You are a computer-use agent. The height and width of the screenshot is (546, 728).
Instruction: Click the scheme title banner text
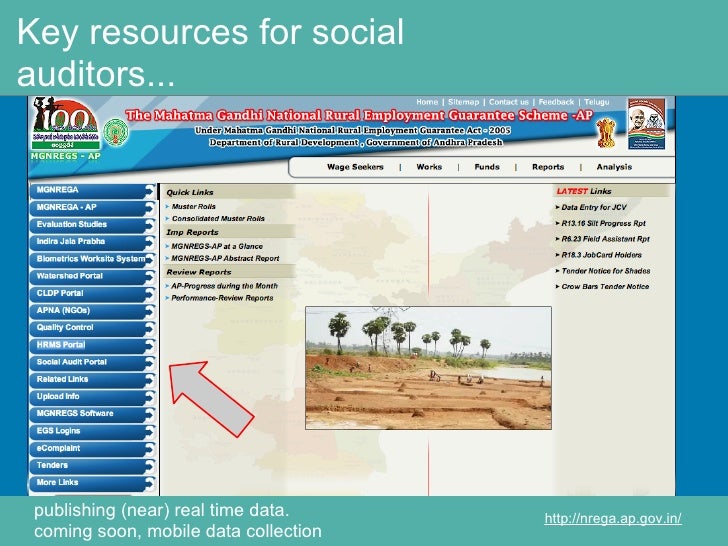click(x=359, y=115)
